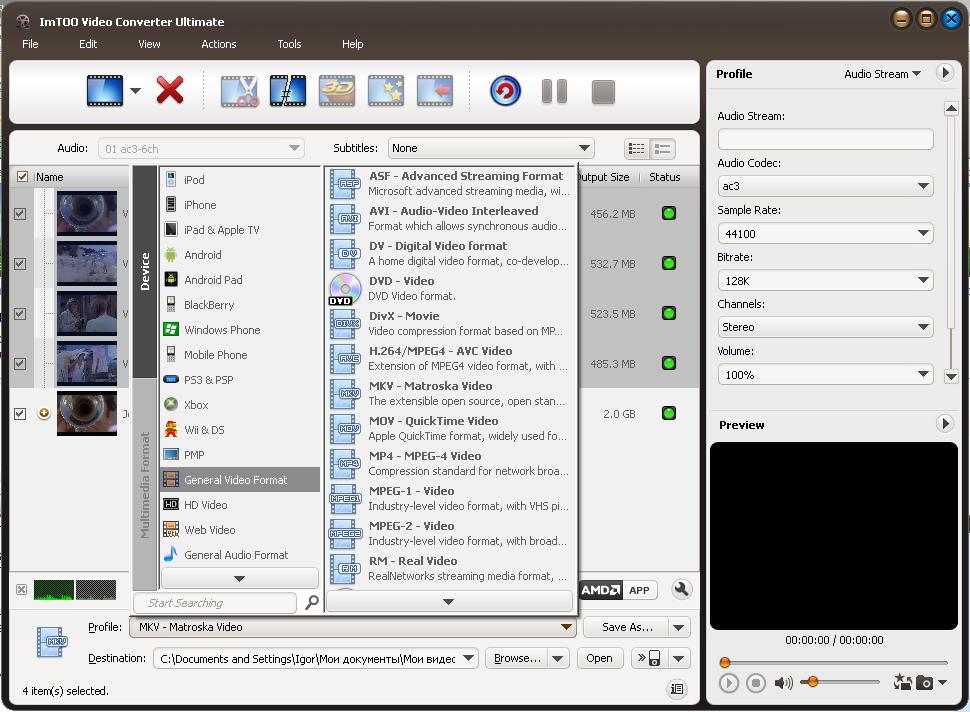Click the Save As... button
Screen dimensions: 970x712
click(x=627, y=627)
